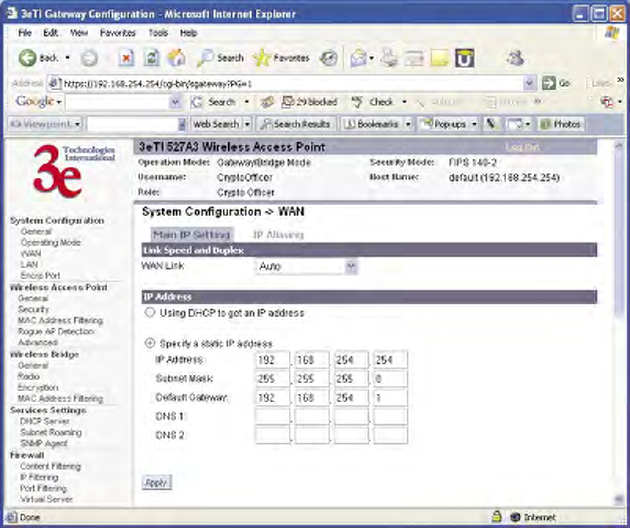Screen dimensions: 630x528
Task: Open the Web Search dropdown arrow
Action: click(x=248, y=124)
